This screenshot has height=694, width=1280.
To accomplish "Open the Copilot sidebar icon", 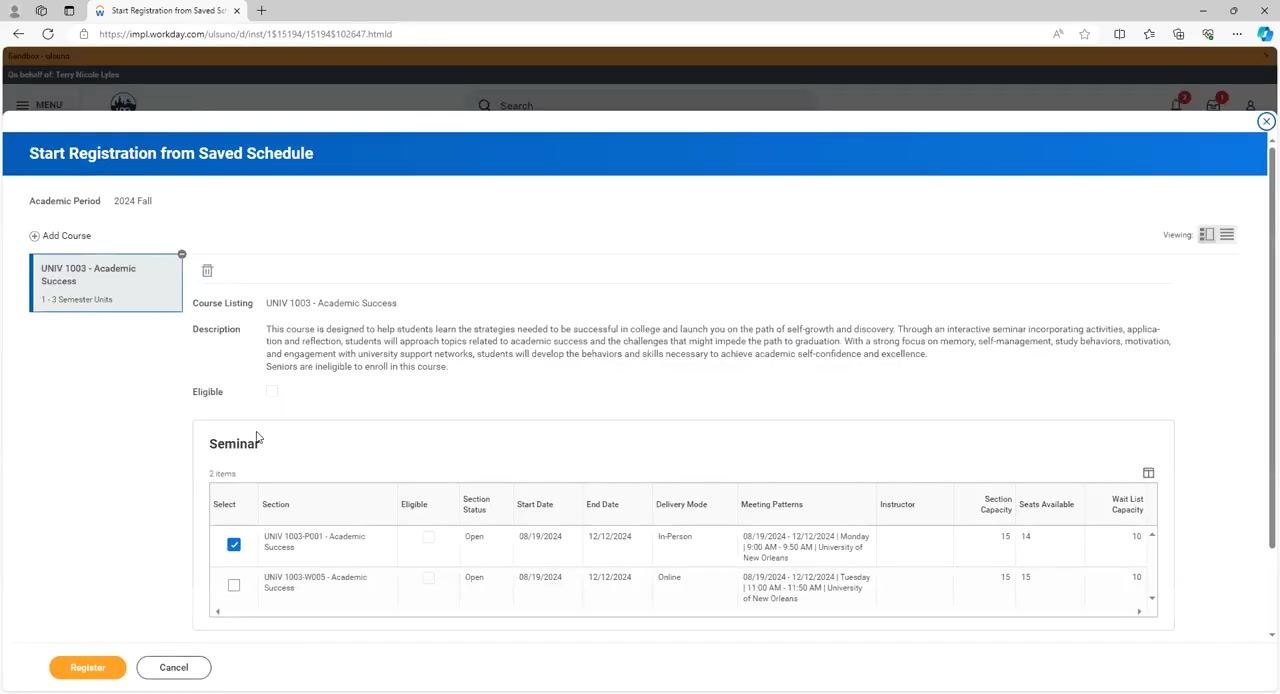I will (x=1265, y=34).
